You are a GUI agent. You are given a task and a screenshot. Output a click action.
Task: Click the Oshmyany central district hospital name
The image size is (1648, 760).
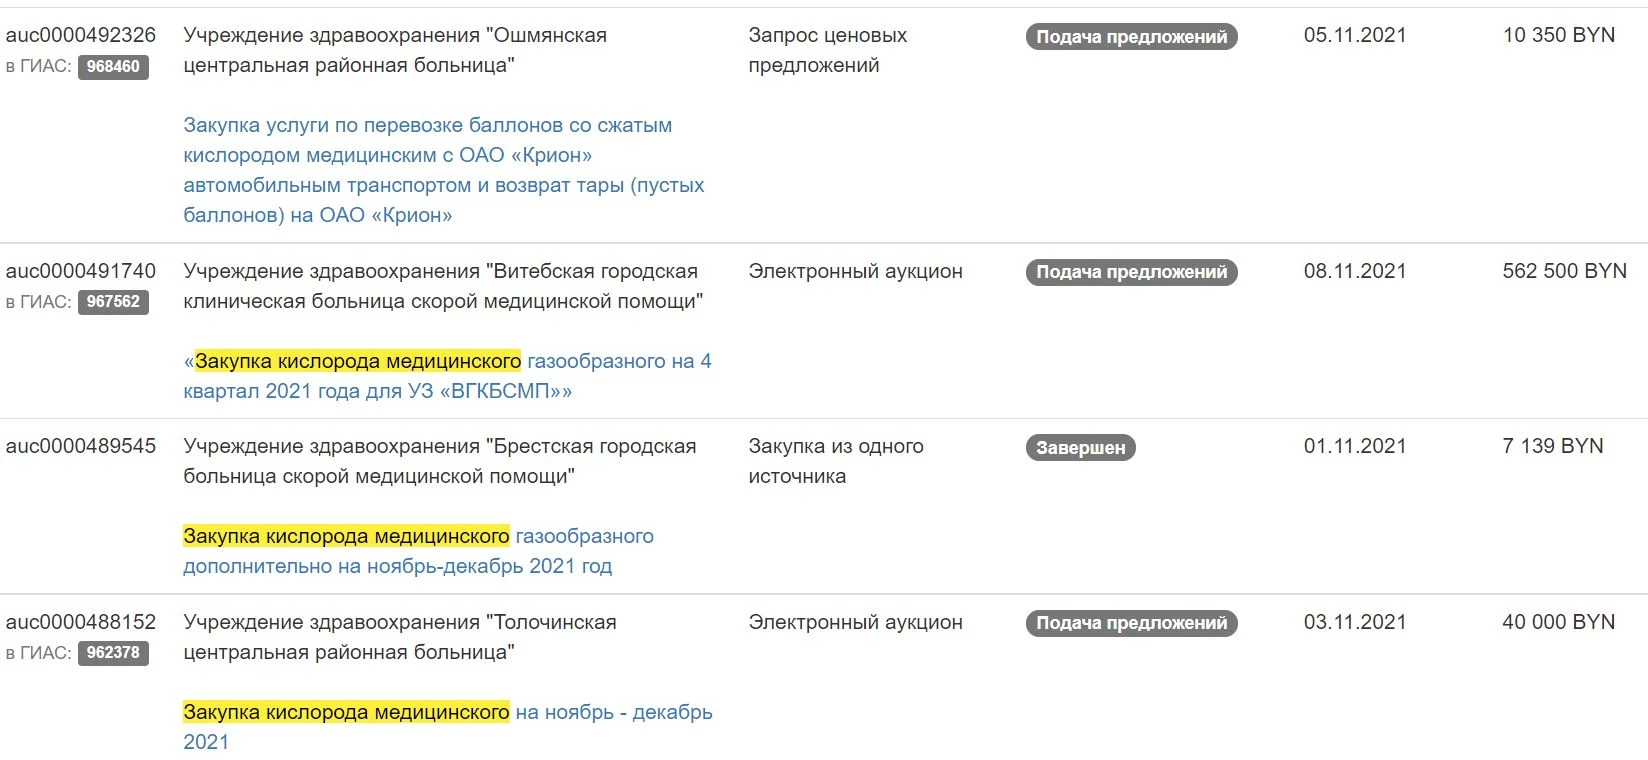tap(395, 50)
